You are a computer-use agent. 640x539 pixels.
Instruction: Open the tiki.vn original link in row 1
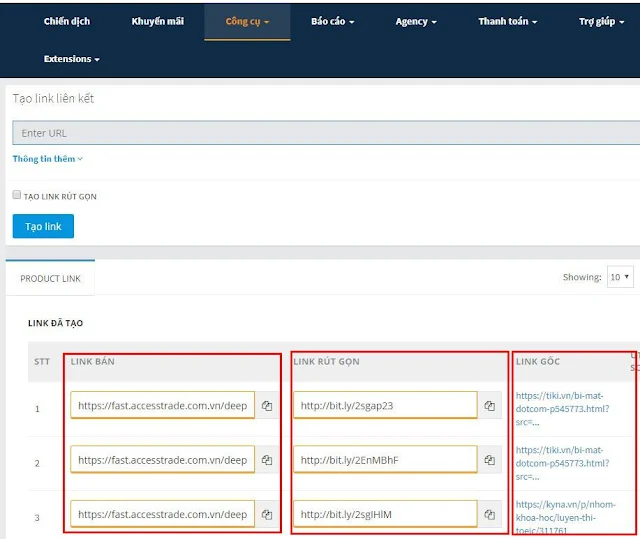point(562,409)
